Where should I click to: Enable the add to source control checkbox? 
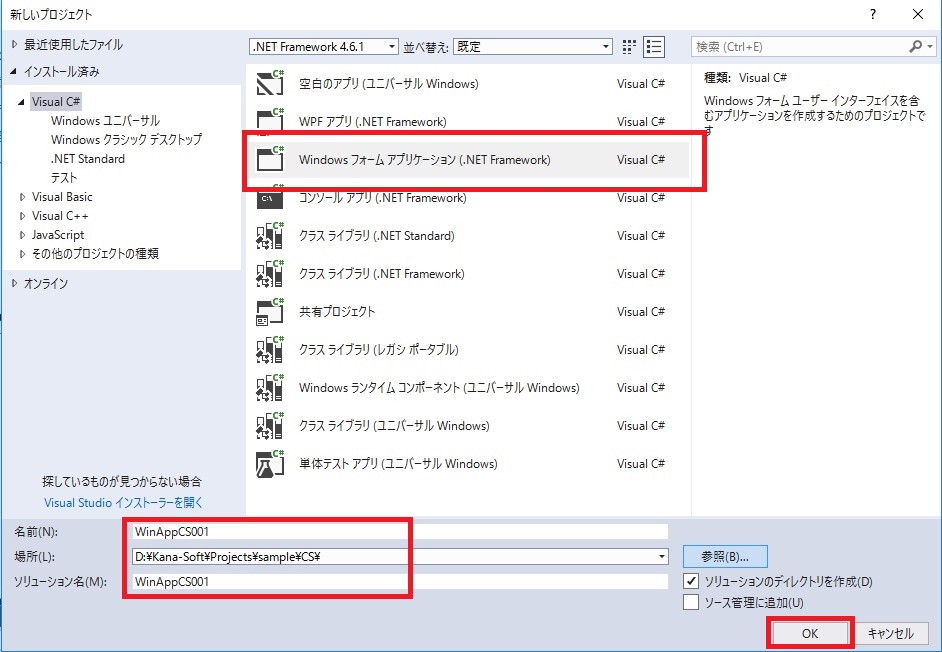pos(691,602)
